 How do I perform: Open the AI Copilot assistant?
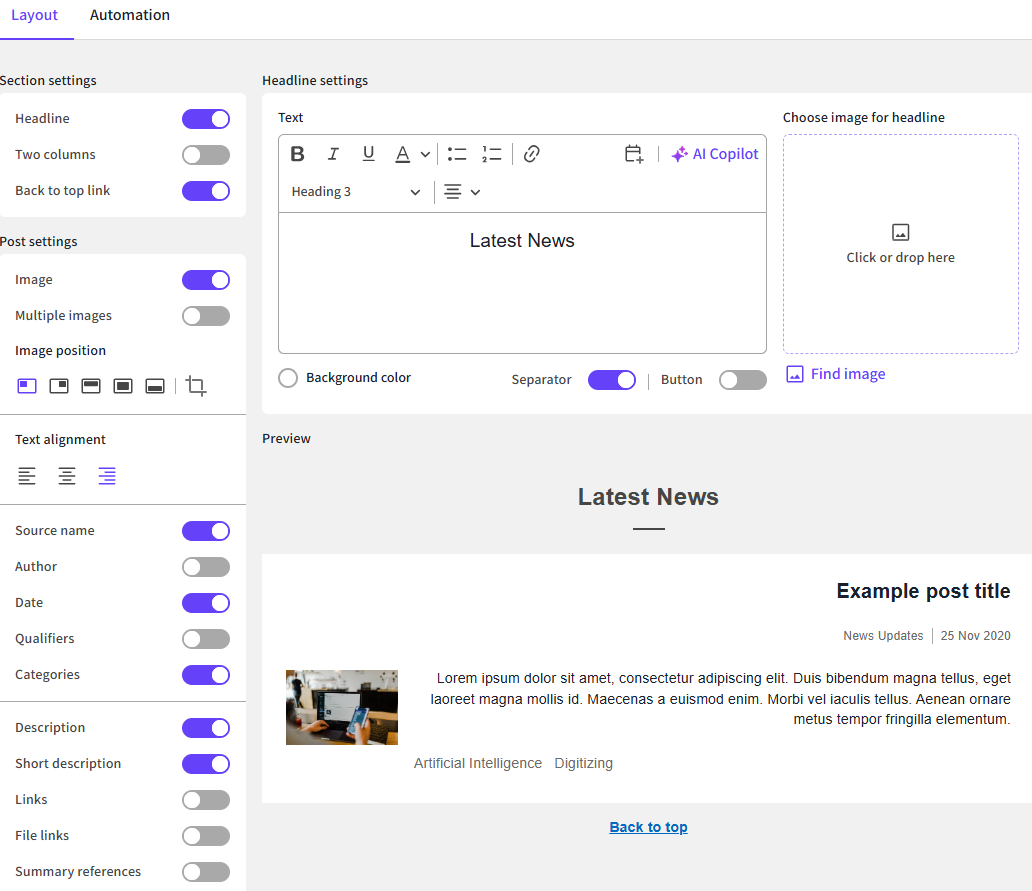pyautogui.click(x=715, y=154)
